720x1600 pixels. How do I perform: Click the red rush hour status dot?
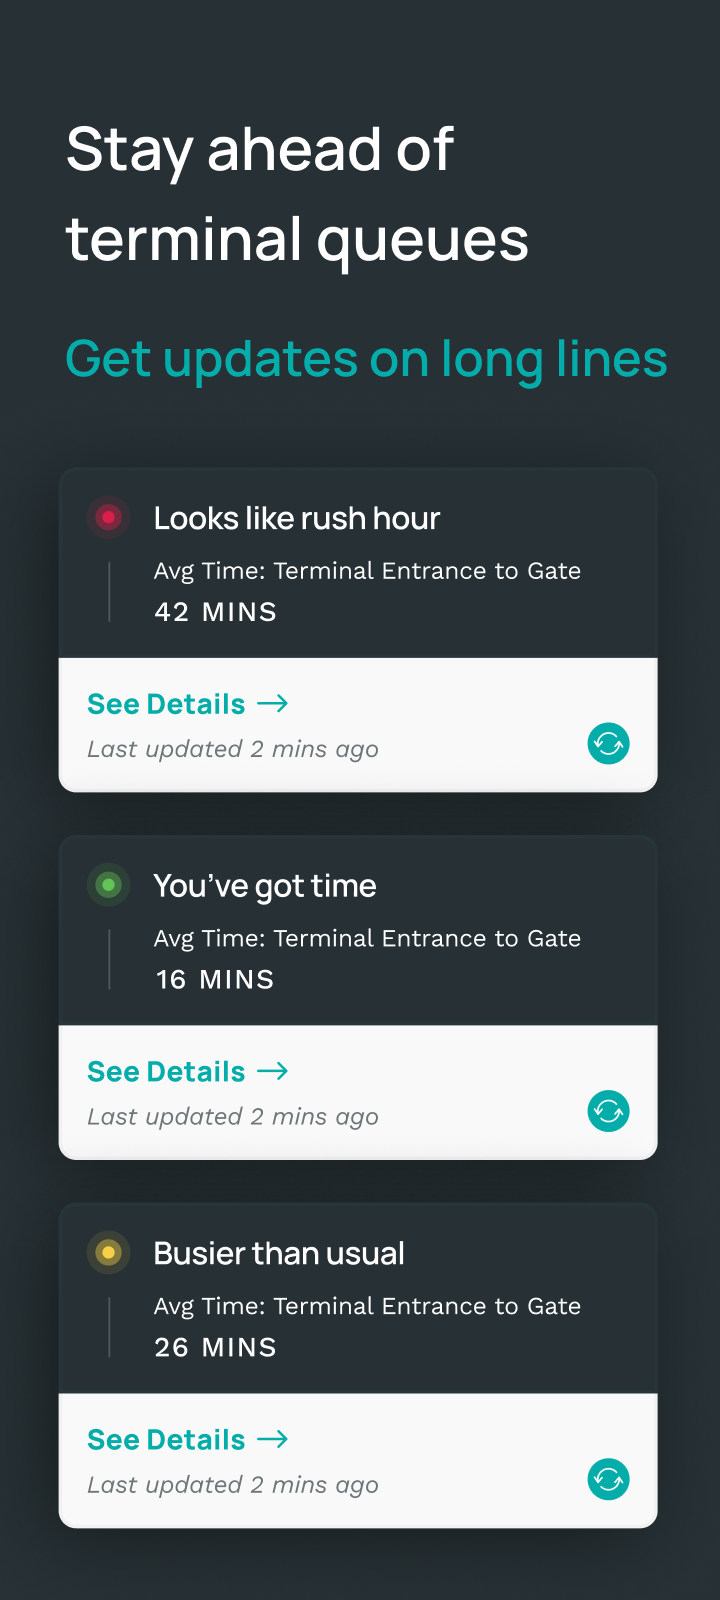click(x=109, y=517)
